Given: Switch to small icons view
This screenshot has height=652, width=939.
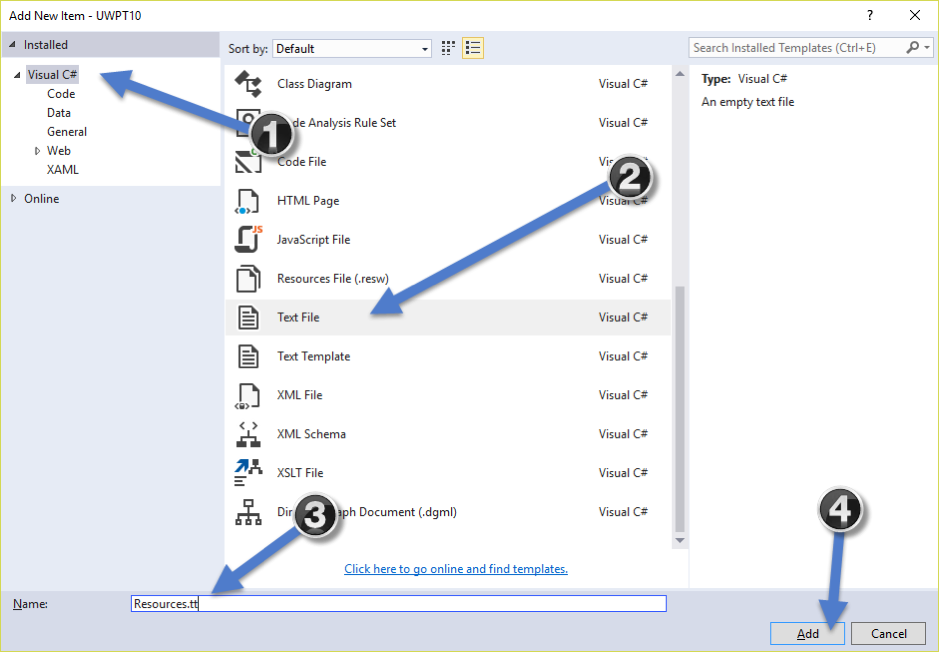Looking at the screenshot, I should pyautogui.click(x=447, y=47).
